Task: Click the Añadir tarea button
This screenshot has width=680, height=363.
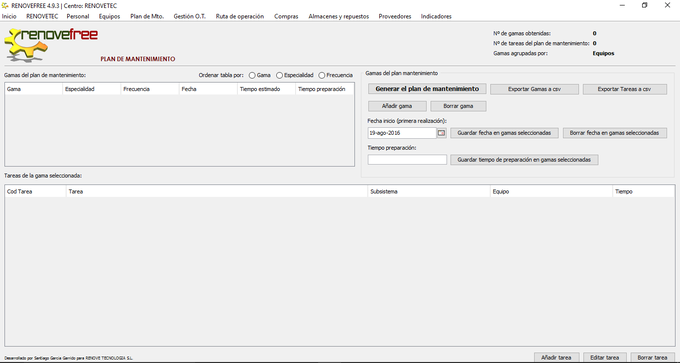Action: coord(556,358)
